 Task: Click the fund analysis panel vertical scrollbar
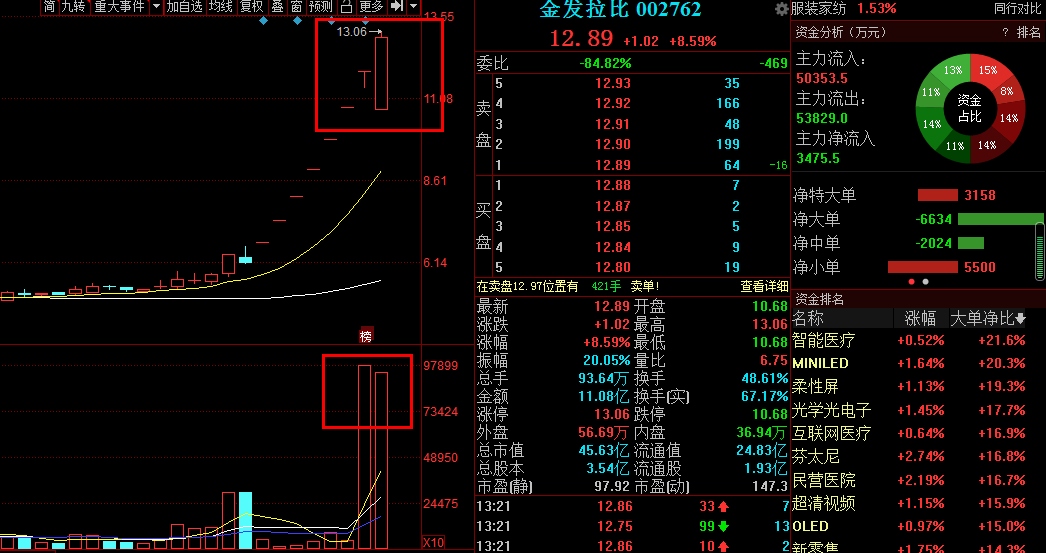click(1039, 251)
